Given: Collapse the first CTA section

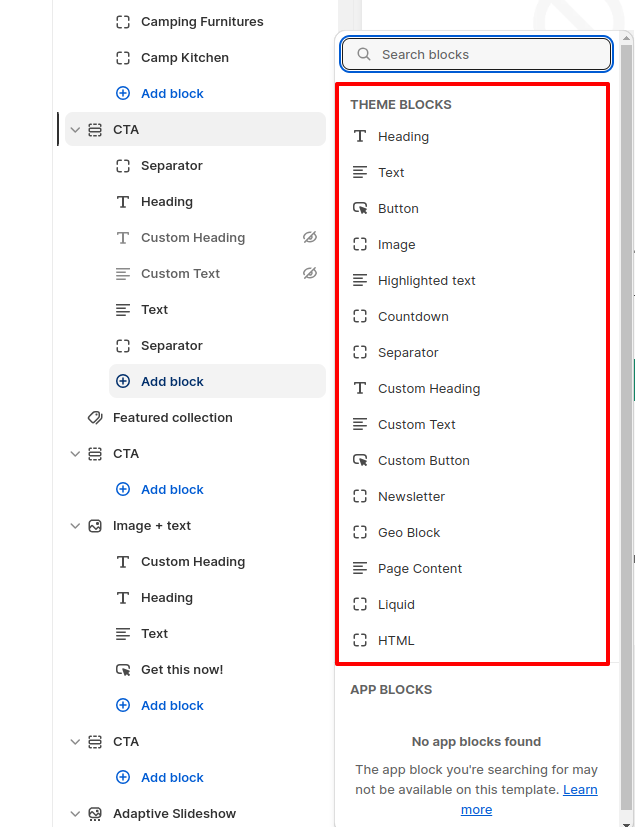Looking at the screenshot, I should [x=75, y=129].
